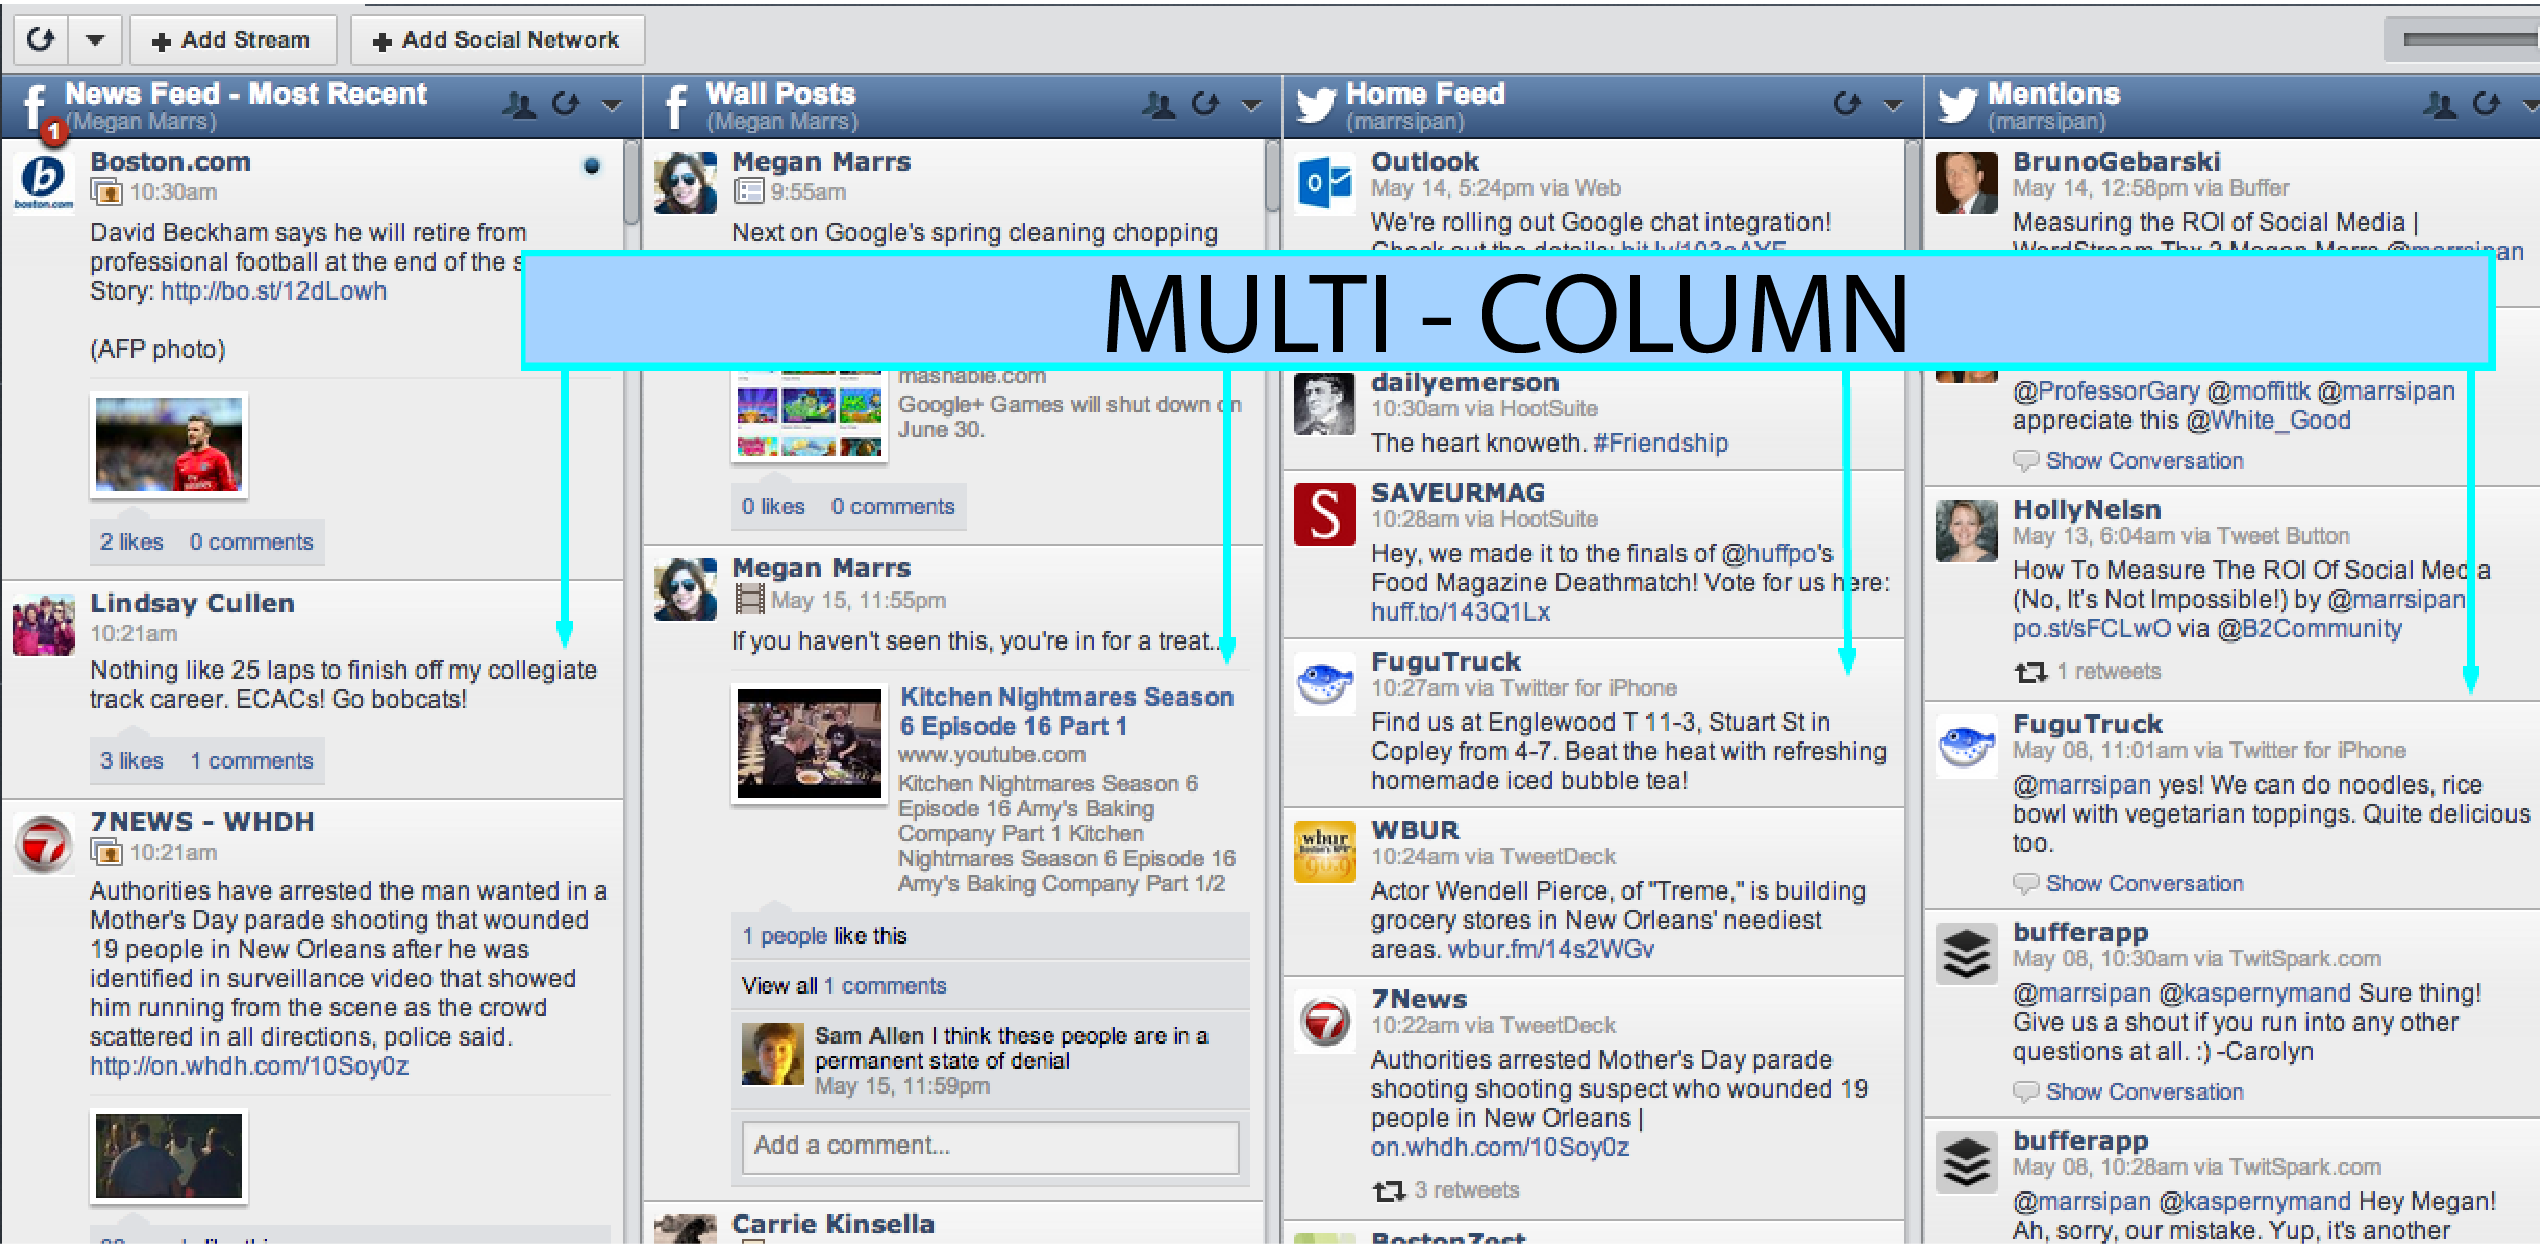Click '0 likes' under the Google+ Games post
Screen dimensions: 2540x1250
pos(773,507)
